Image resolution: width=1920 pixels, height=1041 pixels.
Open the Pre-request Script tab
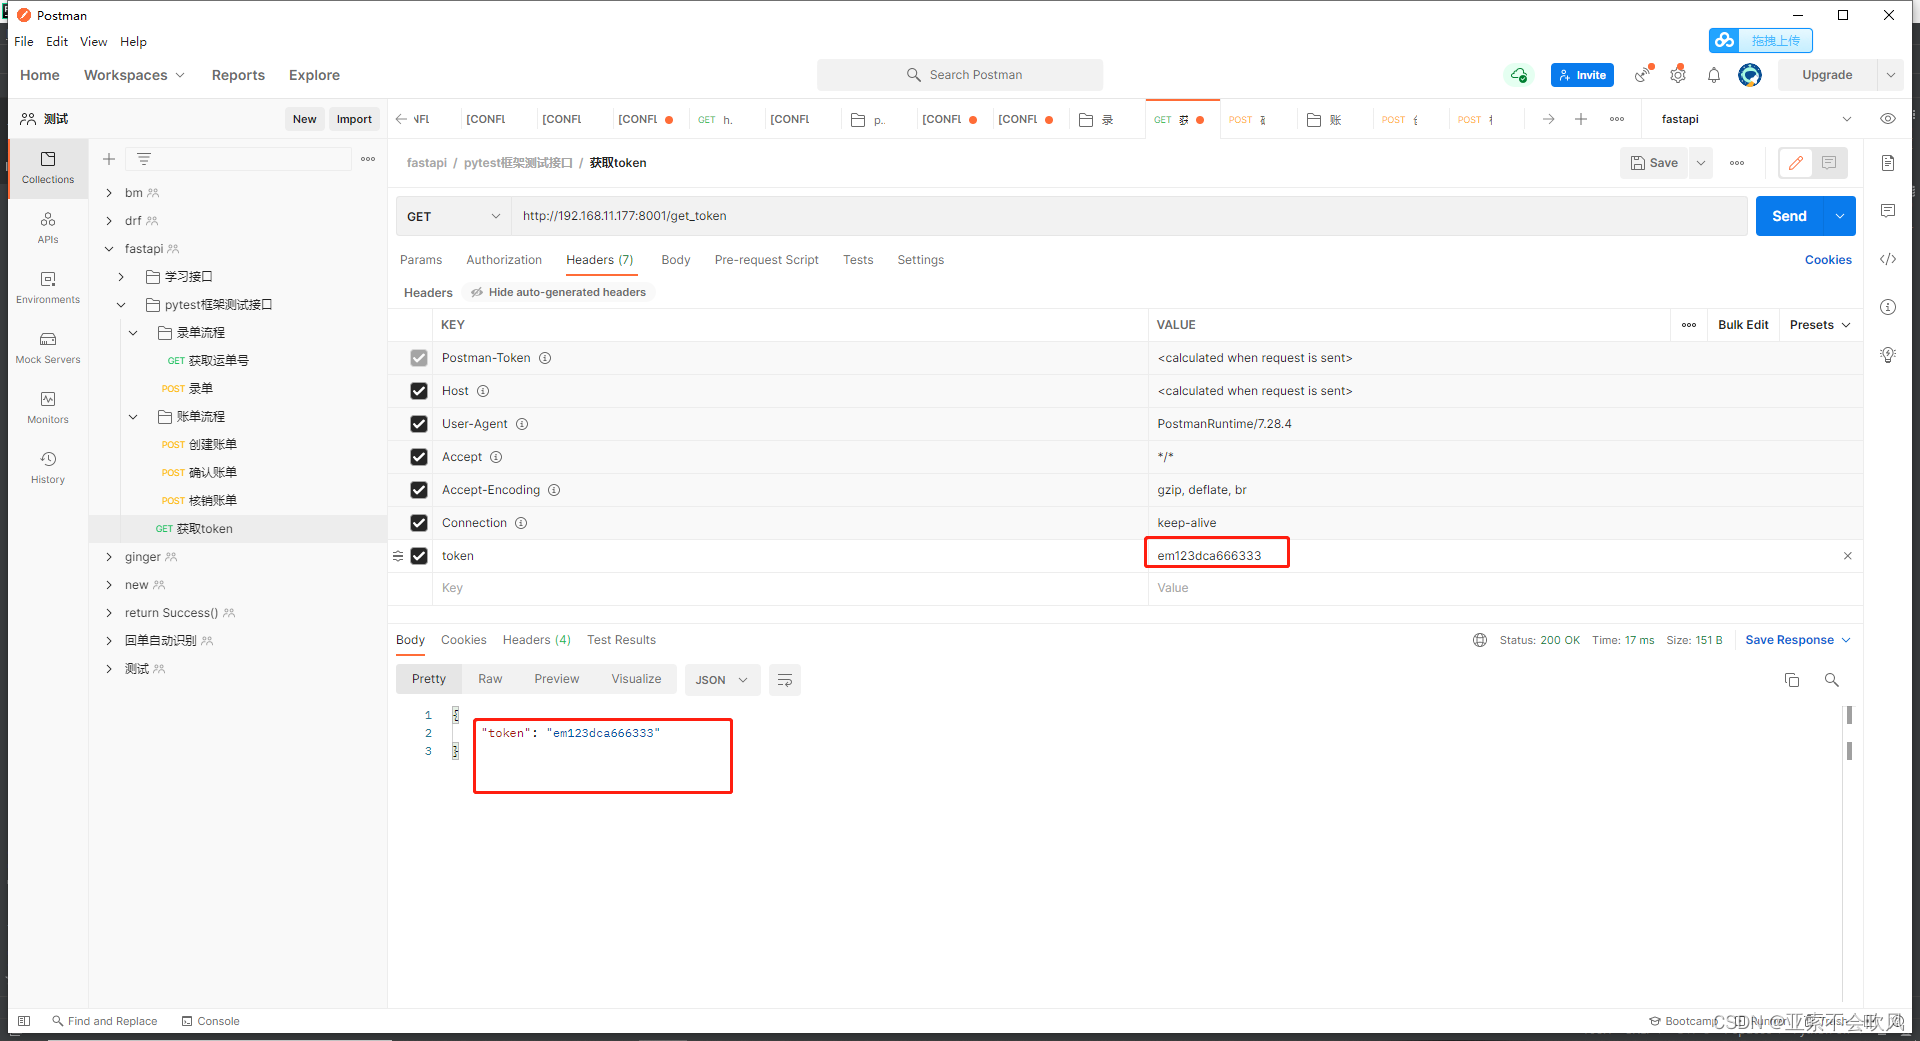pos(766,260)
